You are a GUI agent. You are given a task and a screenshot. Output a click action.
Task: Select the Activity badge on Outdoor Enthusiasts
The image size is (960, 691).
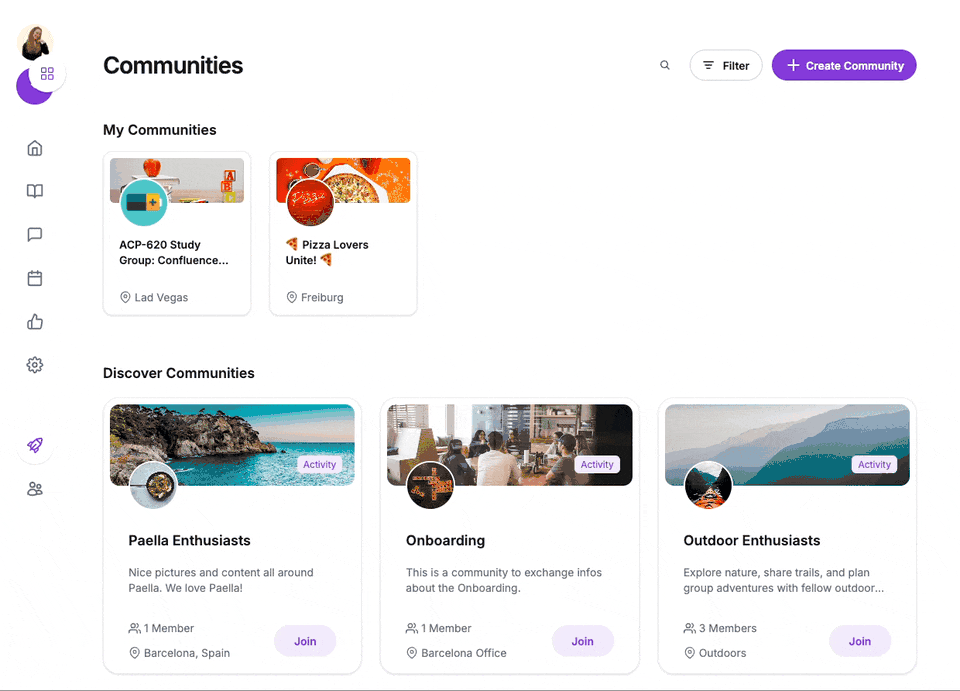pos(874,464)
